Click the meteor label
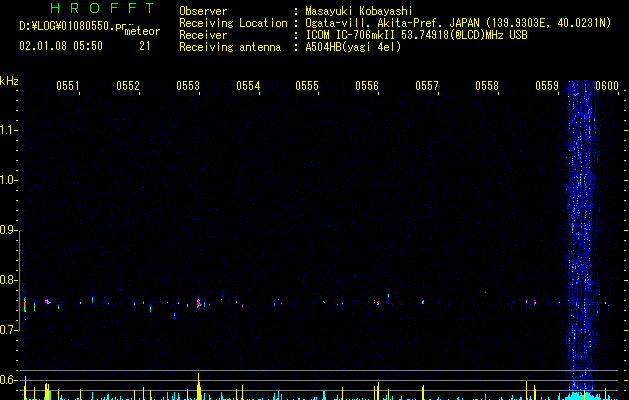 [x=142, y=31]
